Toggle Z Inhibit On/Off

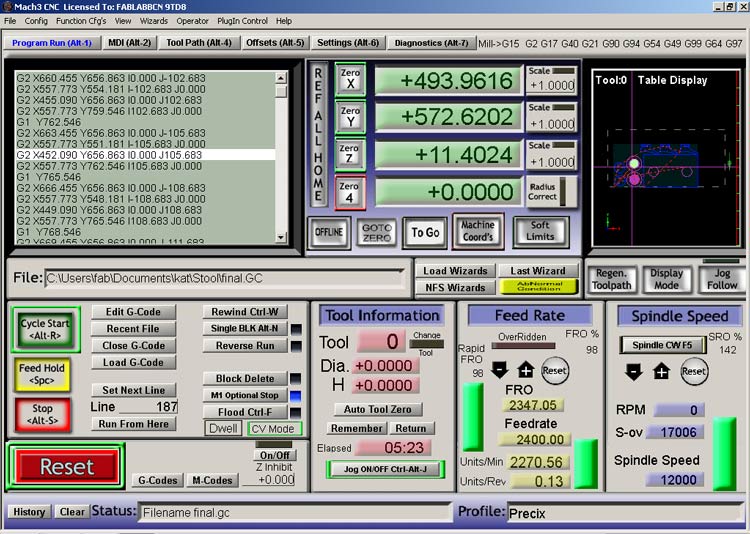tap(275, 455)
